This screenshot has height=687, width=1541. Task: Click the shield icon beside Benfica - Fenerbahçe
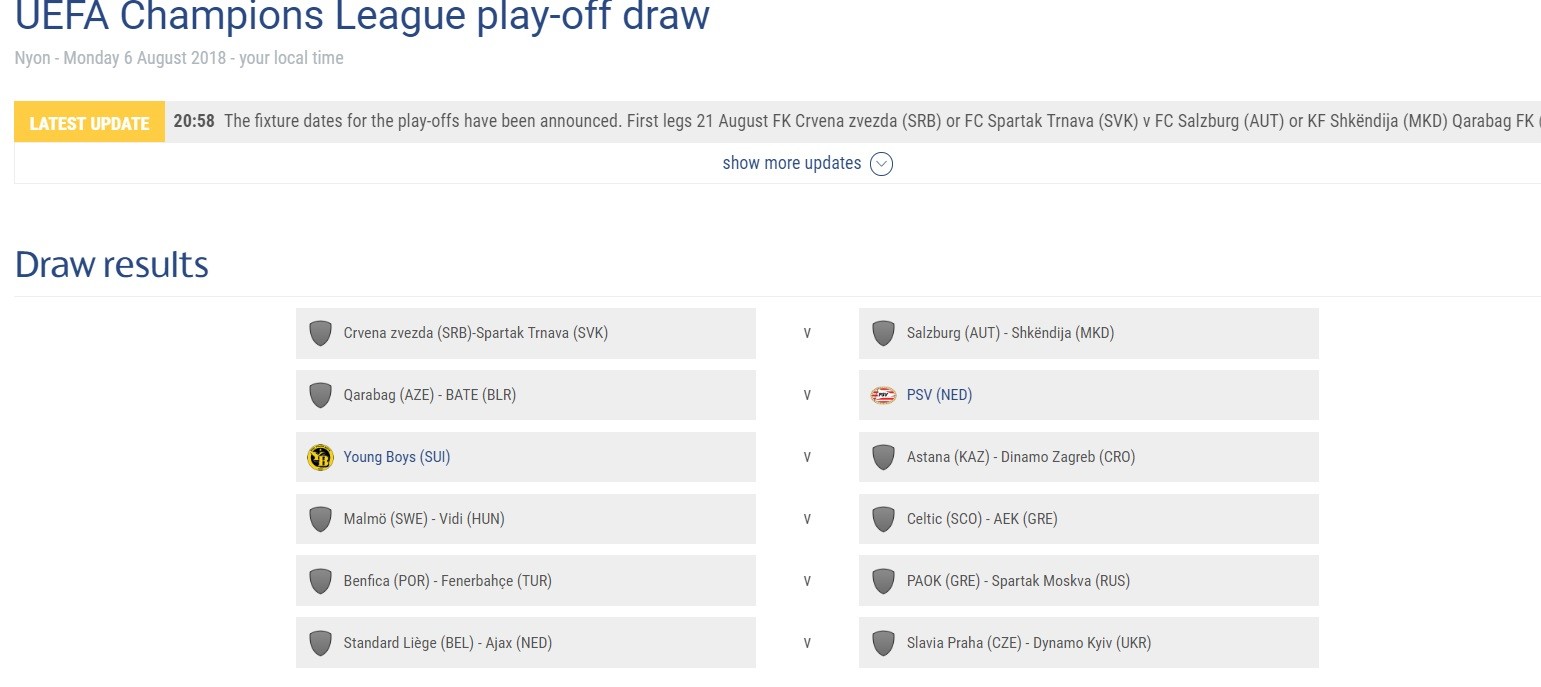coord(320,581)
